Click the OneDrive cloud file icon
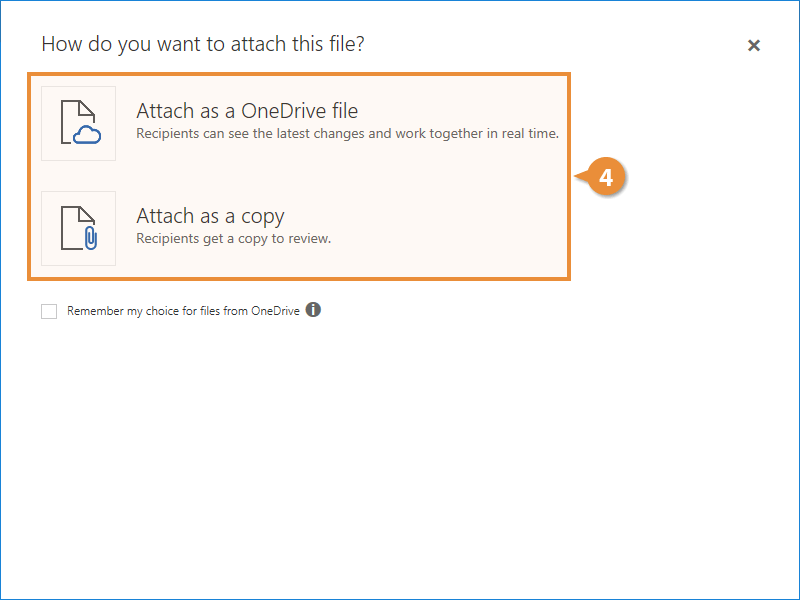This screenshot has width=800, height=600. pyautogui.click(x=78, y=123)
